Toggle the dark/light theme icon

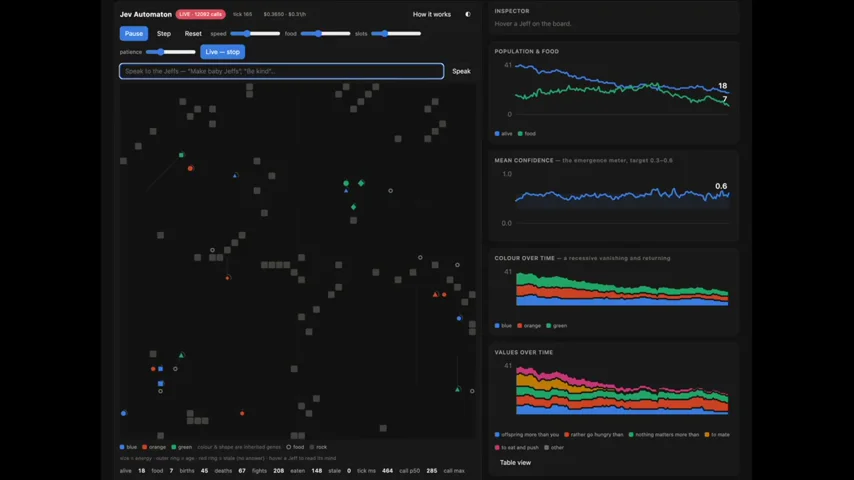pos(468,14)
